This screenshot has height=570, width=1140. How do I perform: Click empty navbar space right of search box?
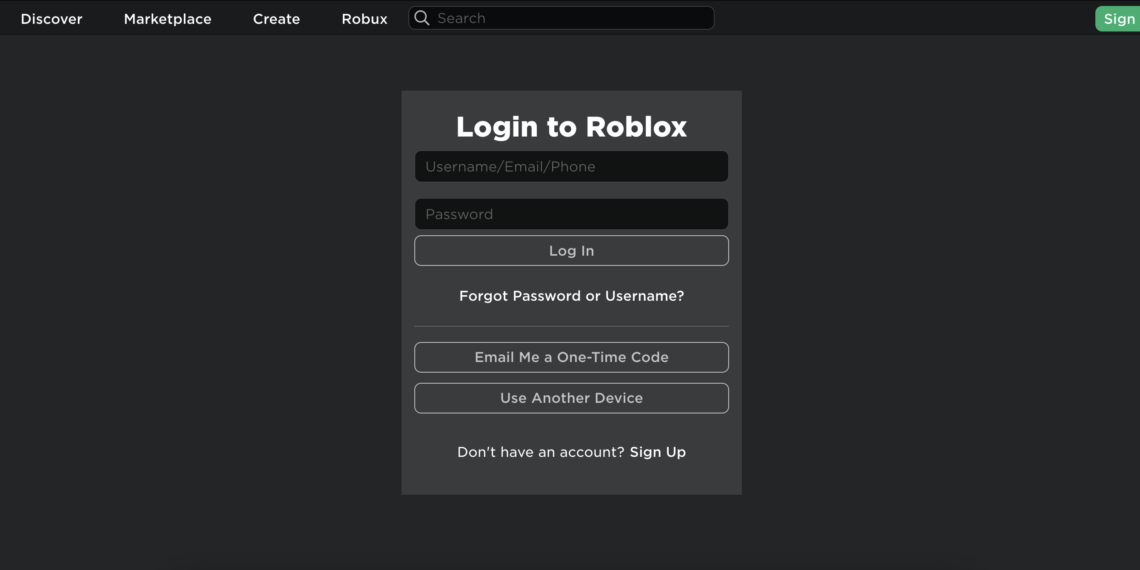pos(900,18)
